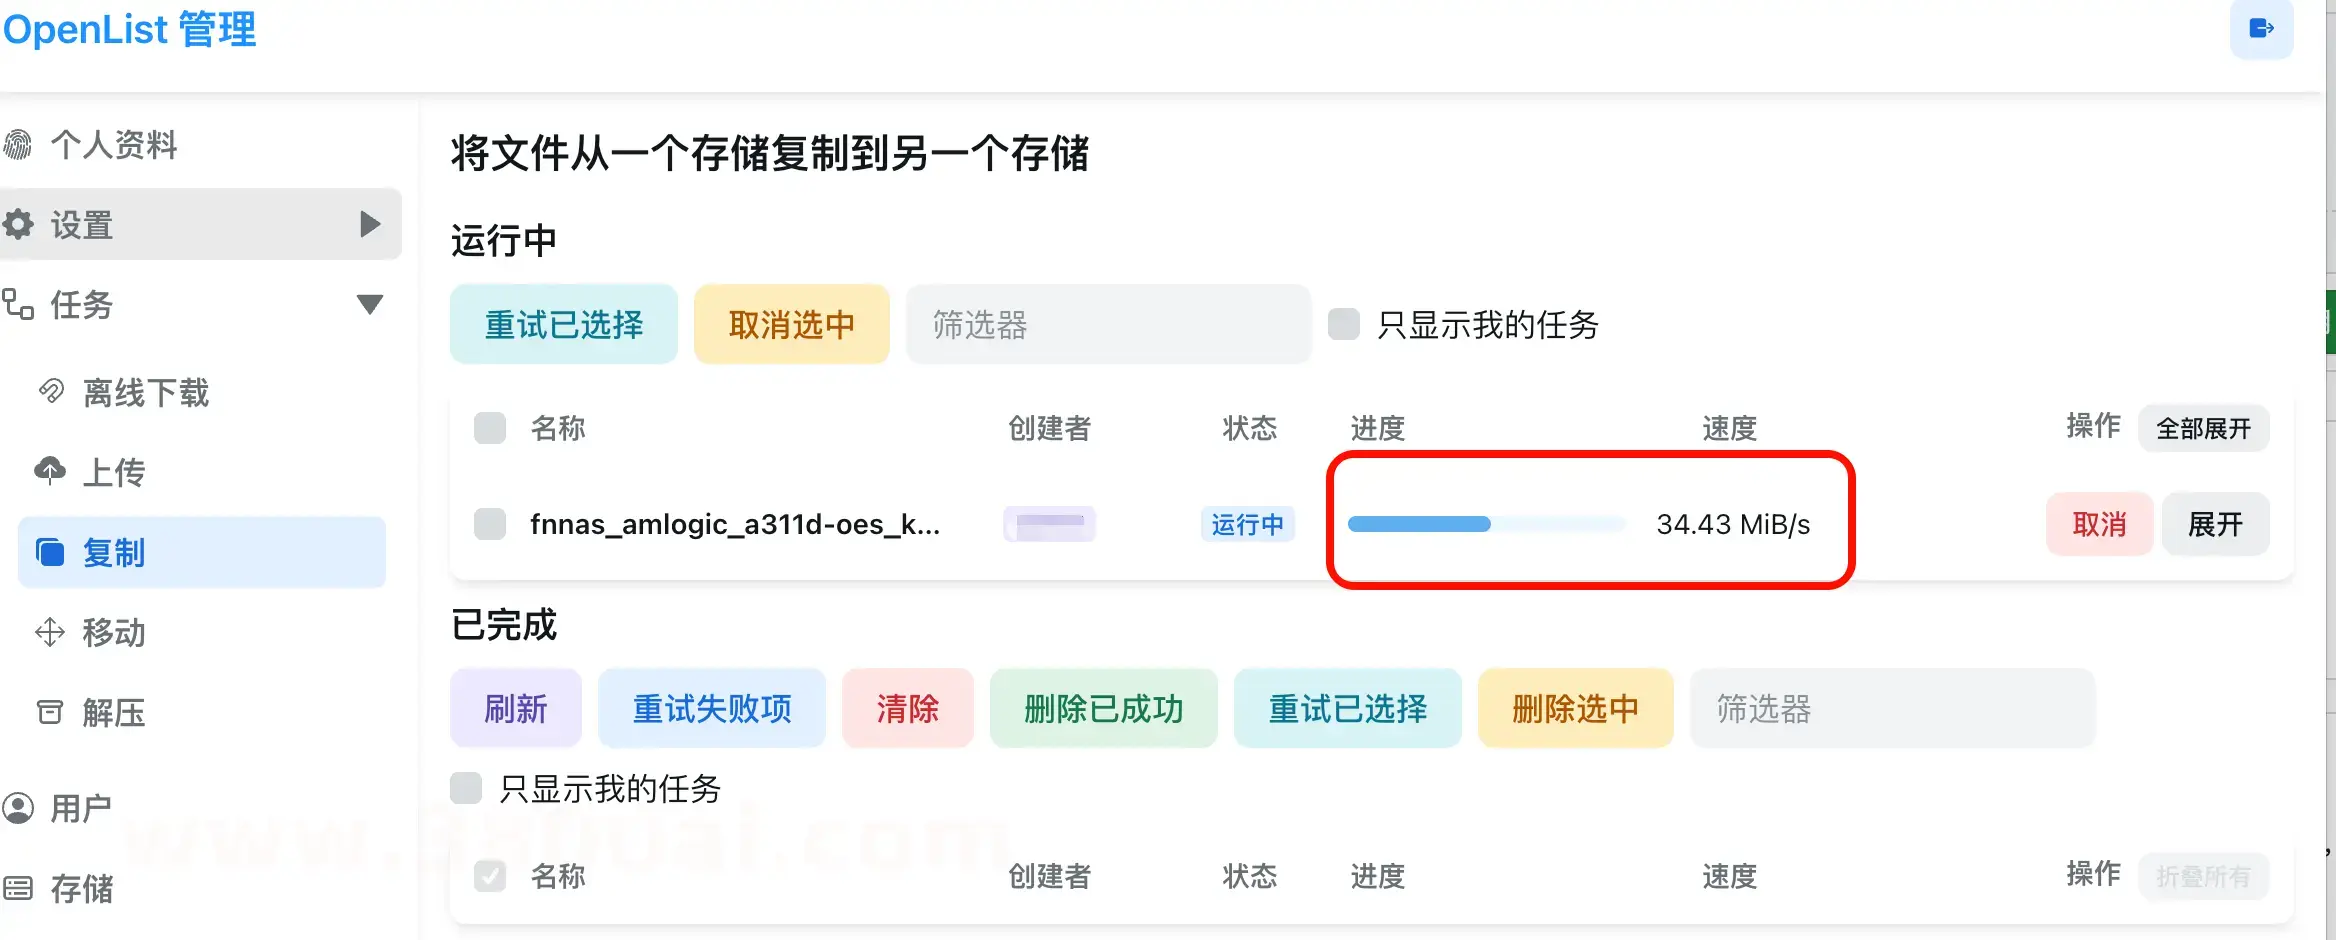2336x940 pixels.
Task: Select the 上传 upload icon in sidebar
Action: (51, 471)
